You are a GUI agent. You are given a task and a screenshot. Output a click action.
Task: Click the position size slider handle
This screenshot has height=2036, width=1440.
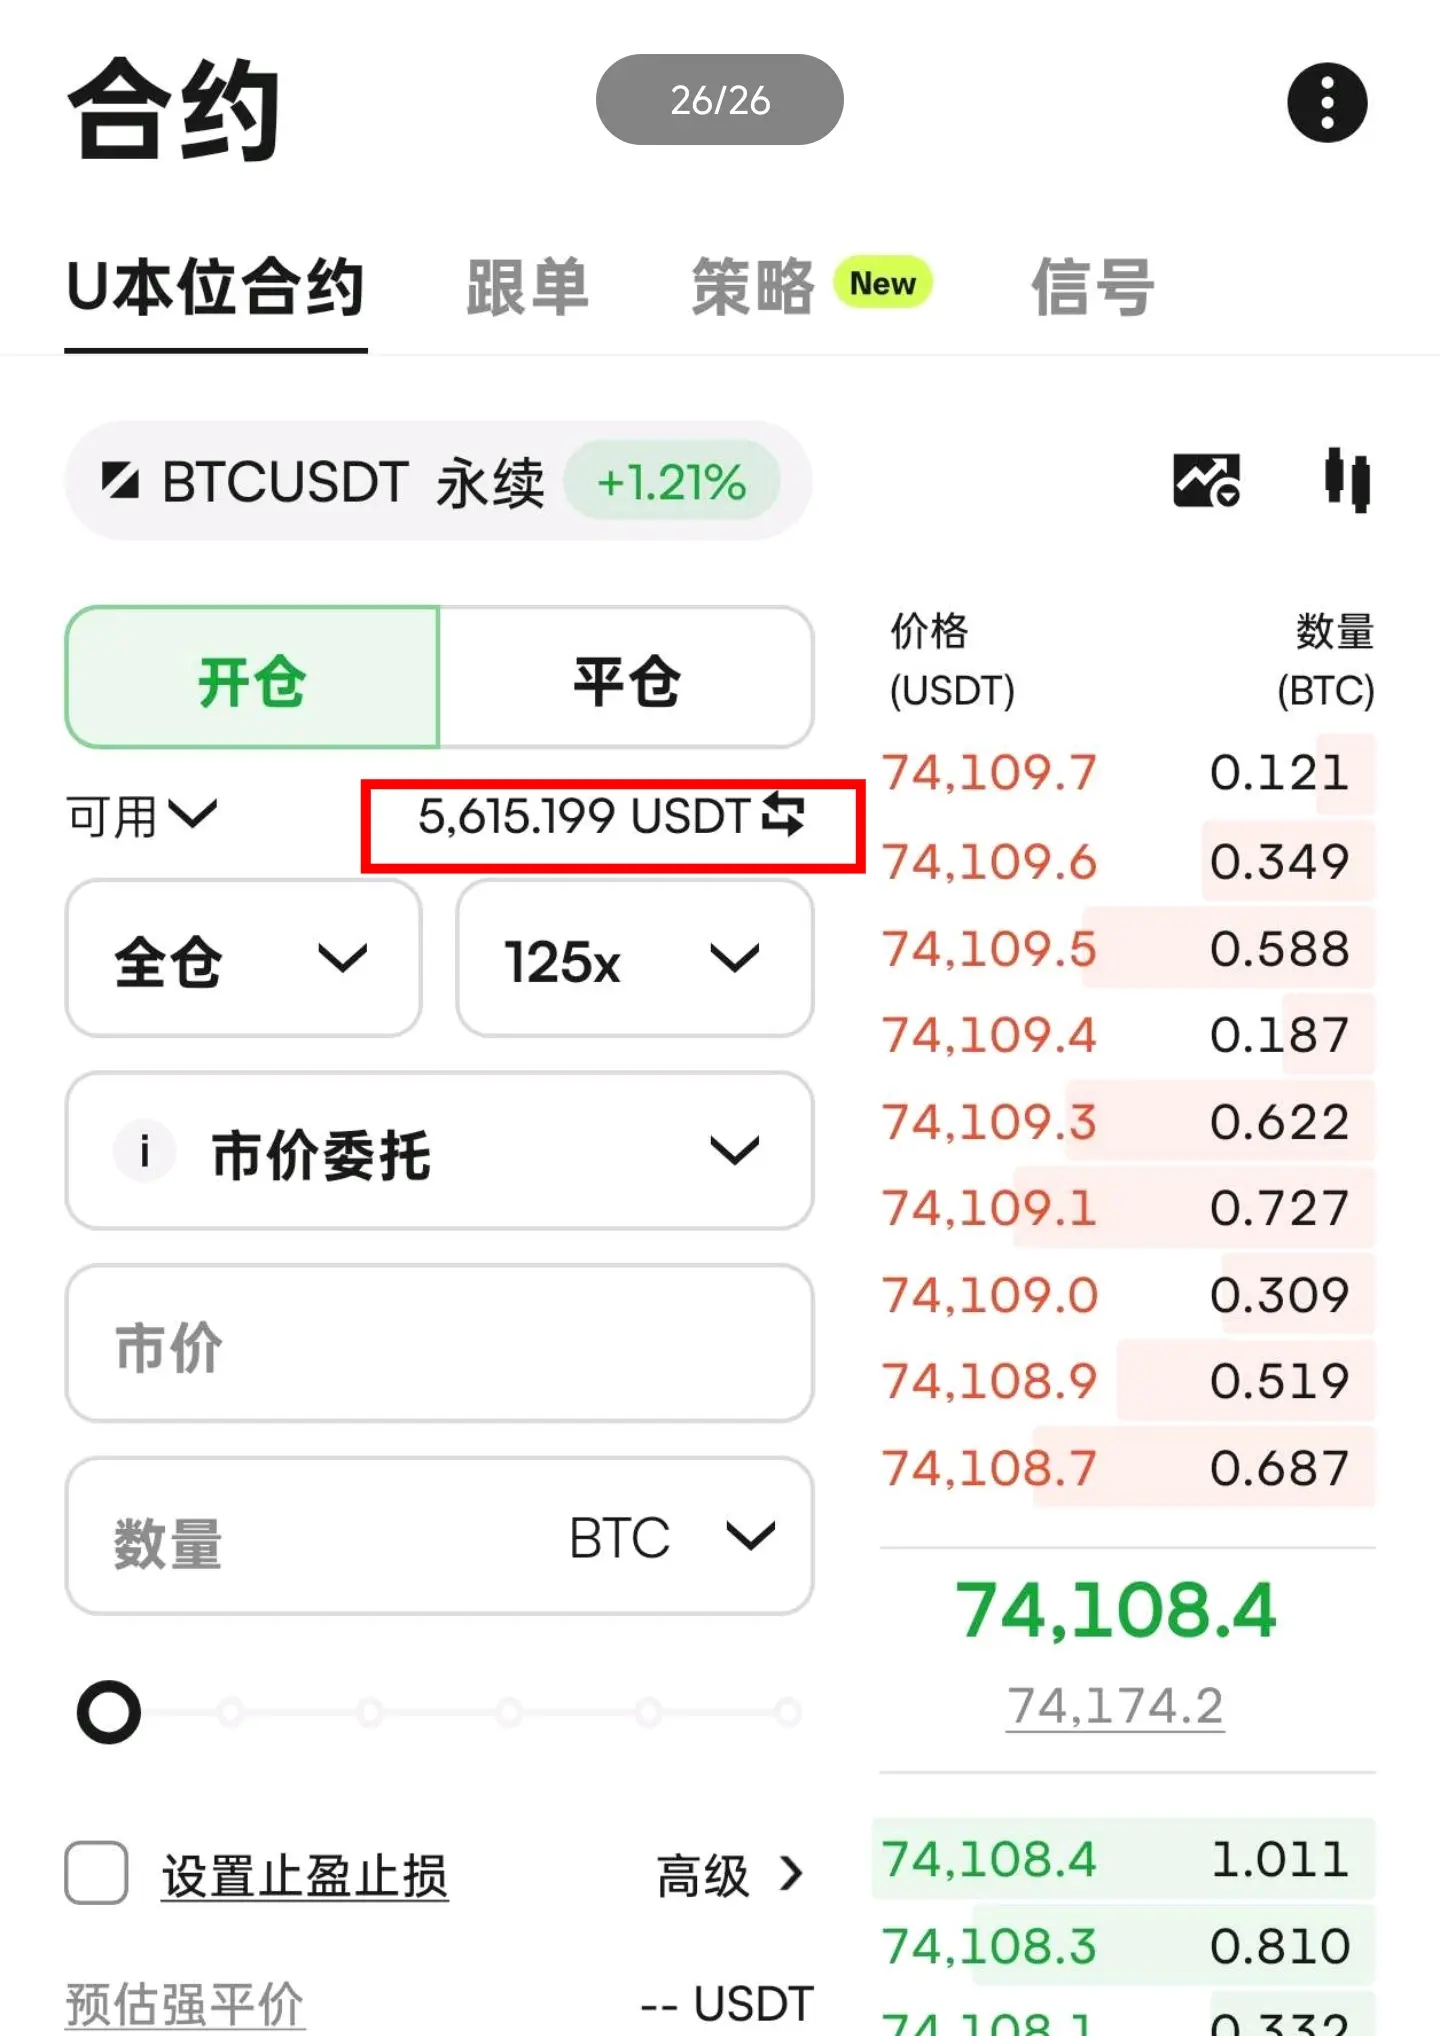(109, 1712)
